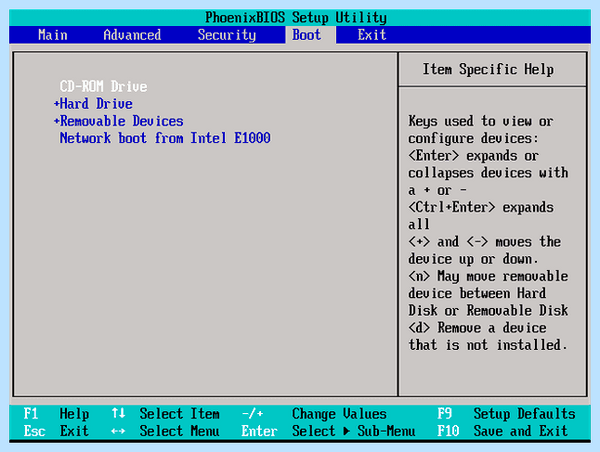Select the Hard Drive boot entry
600x452 pixels.
click(x=96, y=103)
